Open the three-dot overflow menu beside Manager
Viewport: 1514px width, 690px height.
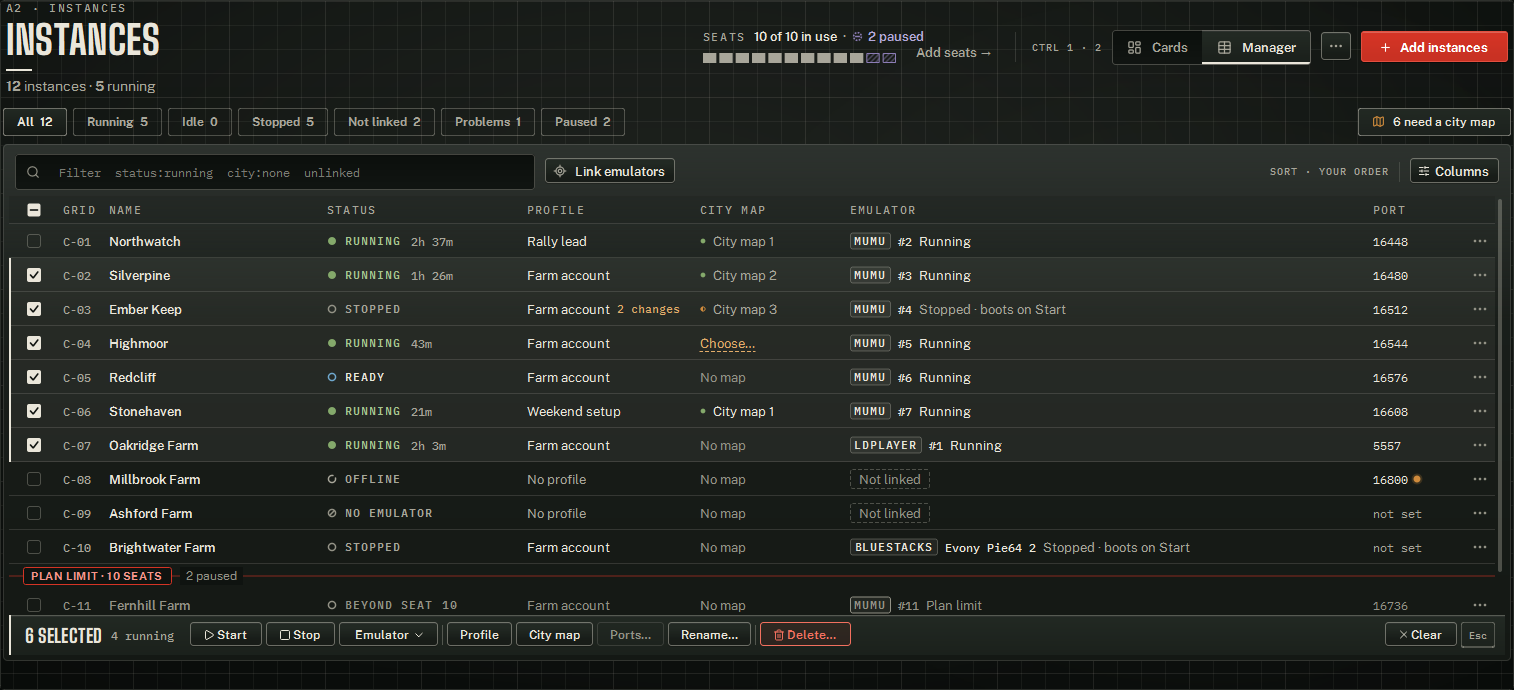point(1335,47)
